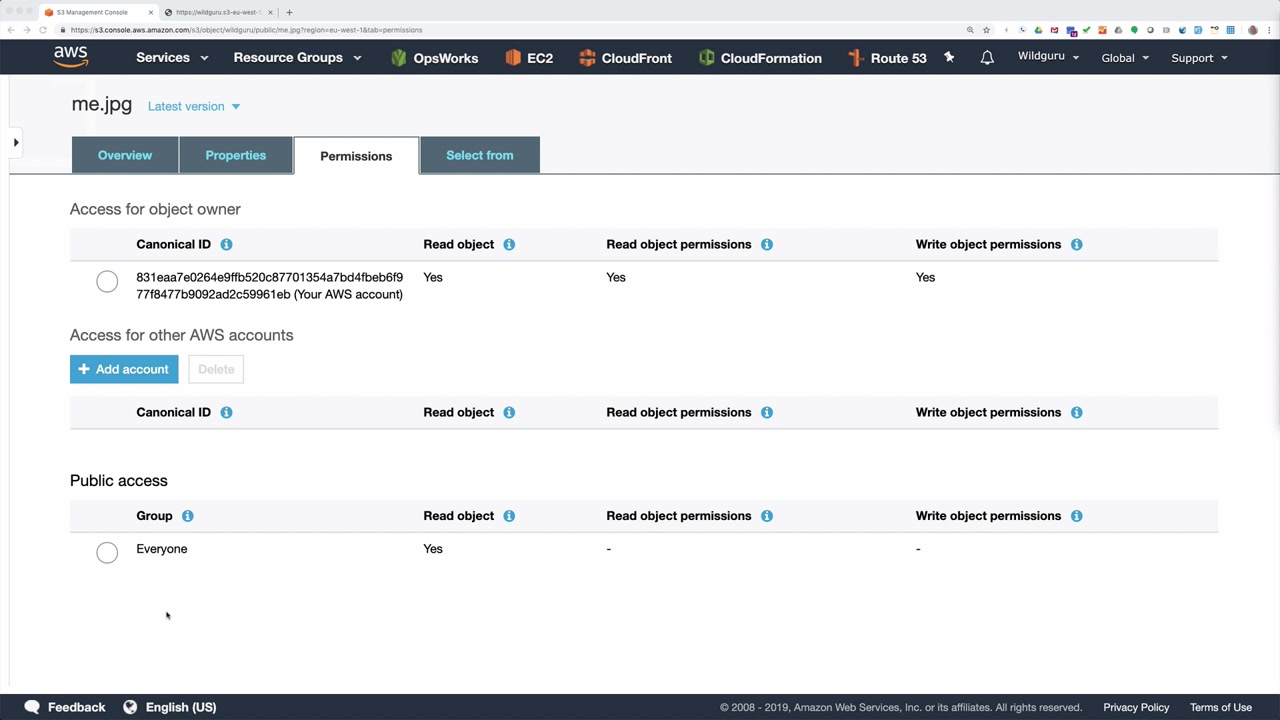Image resolution: width=1280 pixels, height=720 pixels.
Task: Click the pin shortcuts star icon
Action: tap(949, 58)
